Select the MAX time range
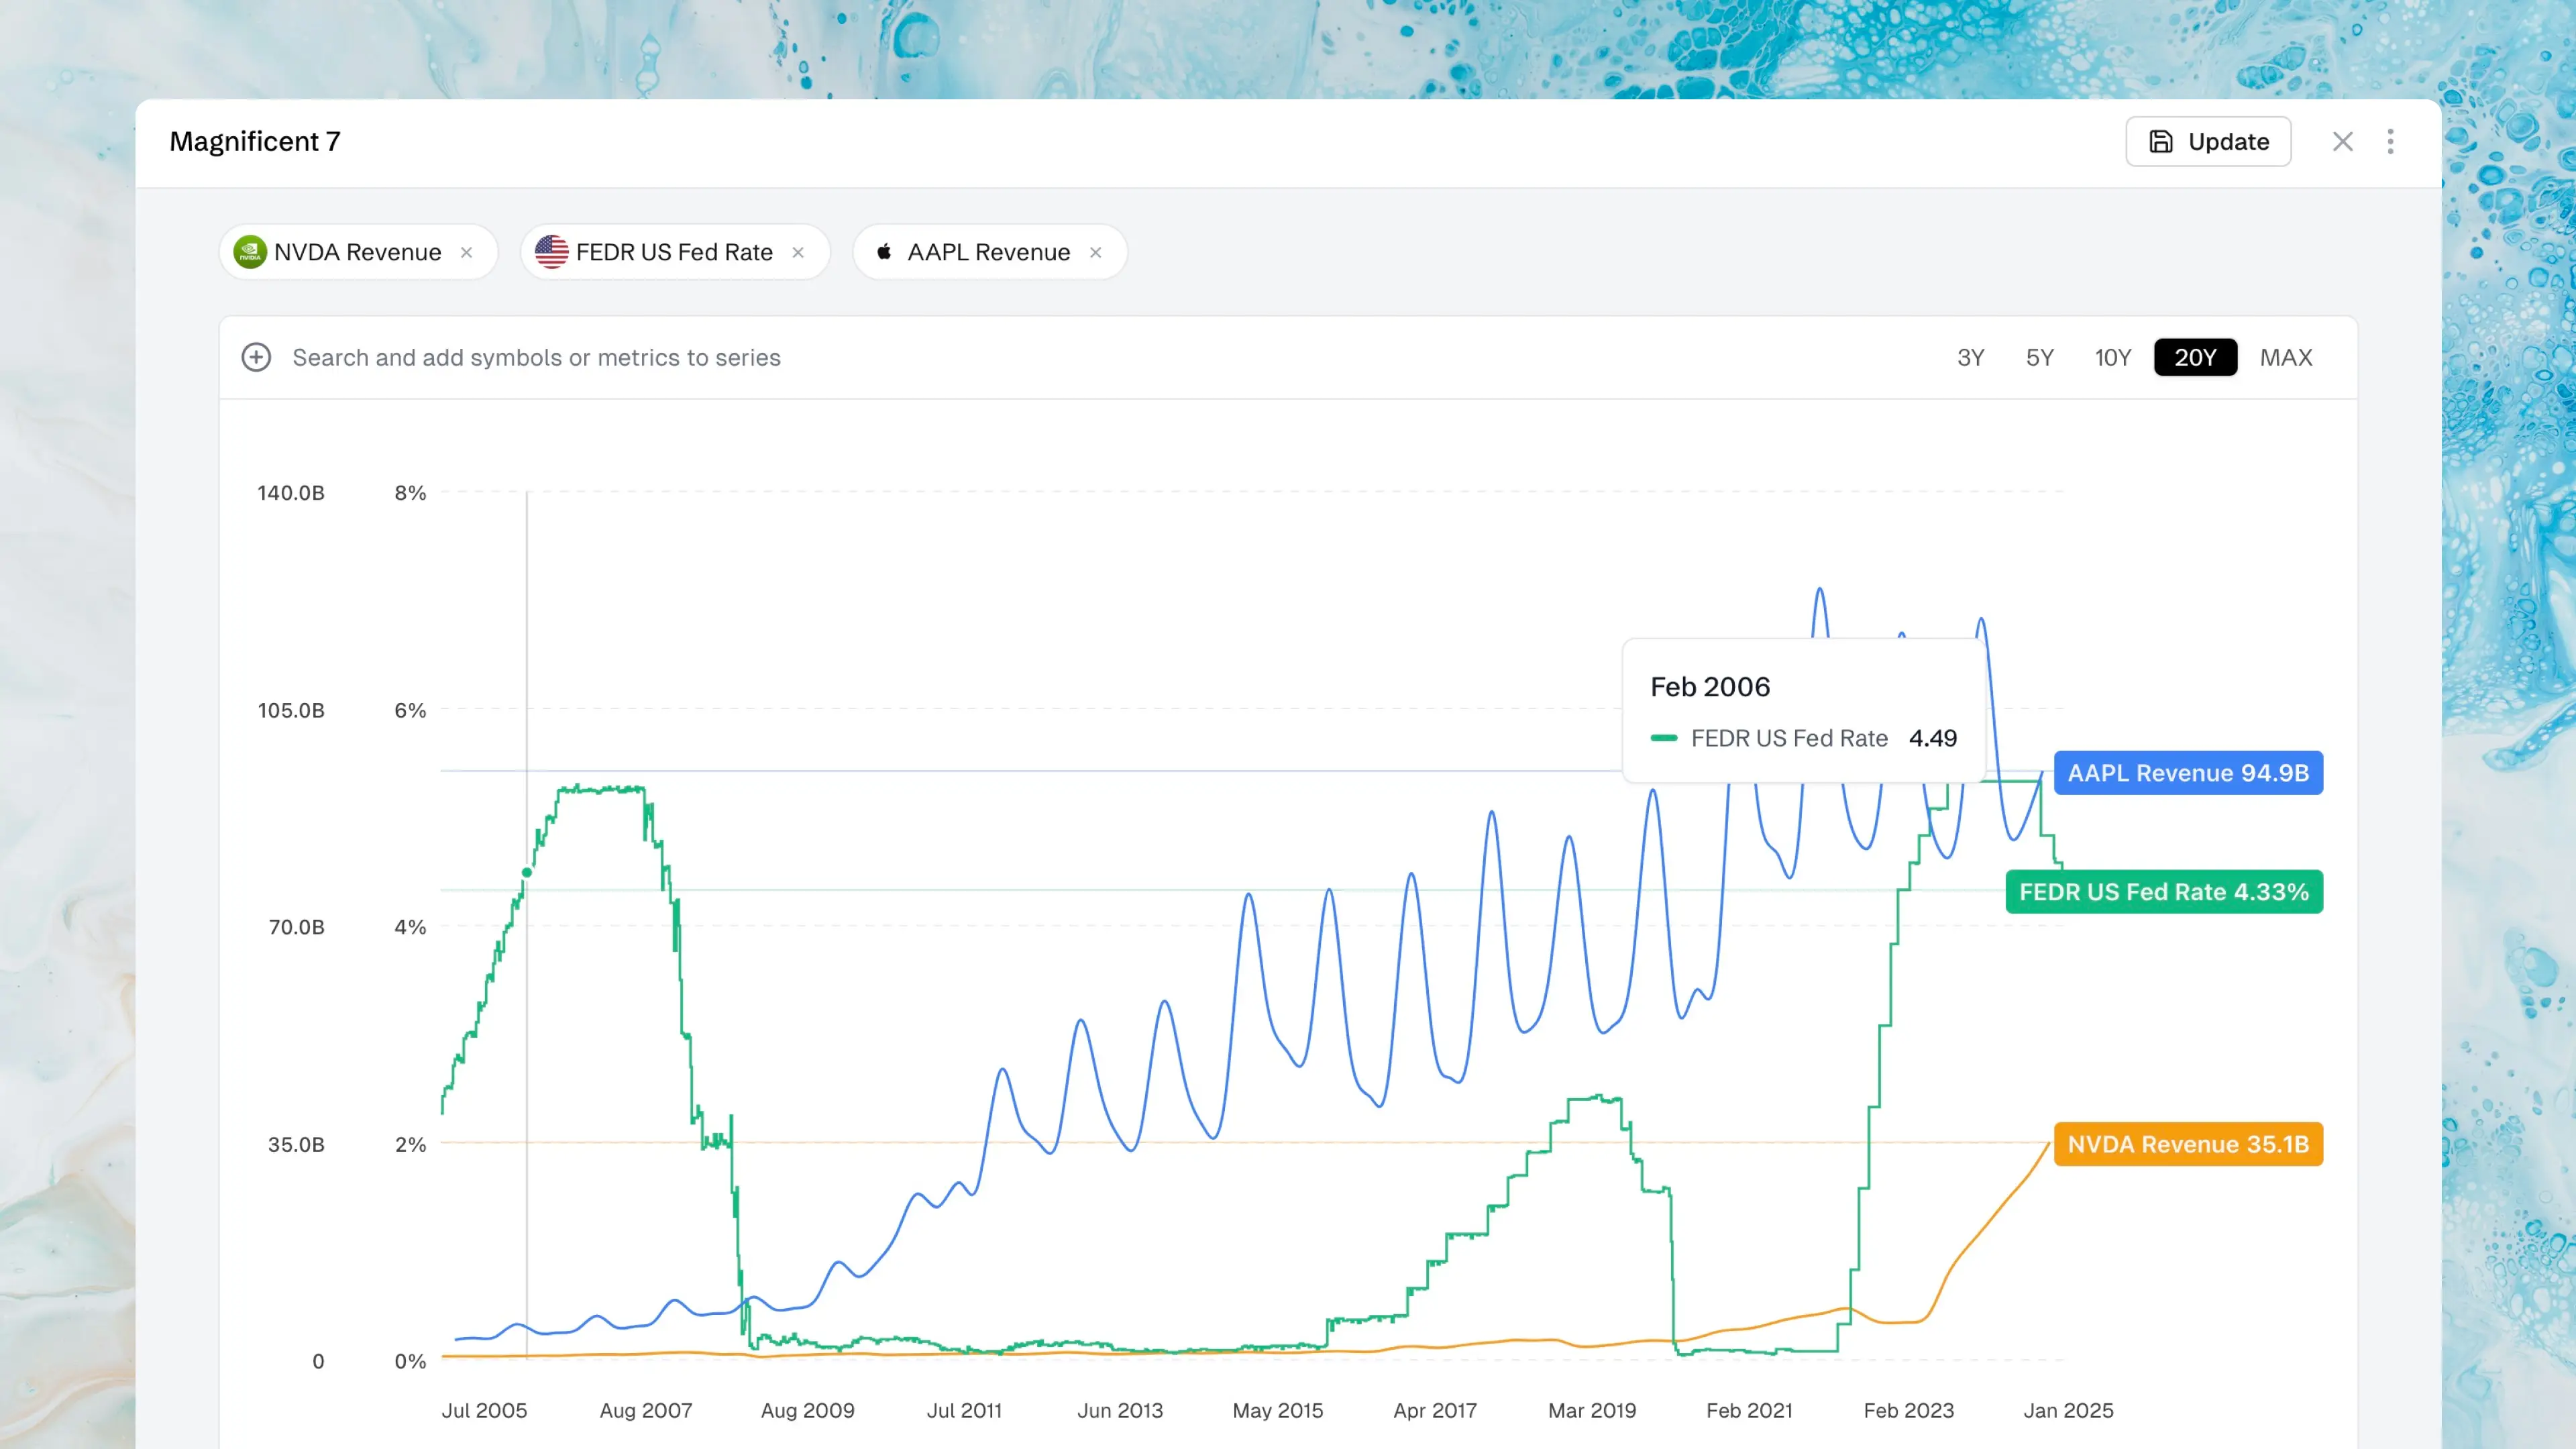The height and width of the screenshot is (1449, 2576). [x=2286, y=357]
